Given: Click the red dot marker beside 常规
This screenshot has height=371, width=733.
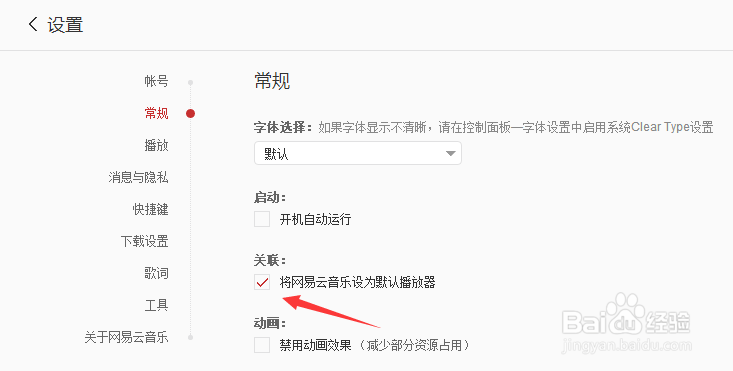Looking at the screenshot, I should point(190,113).
